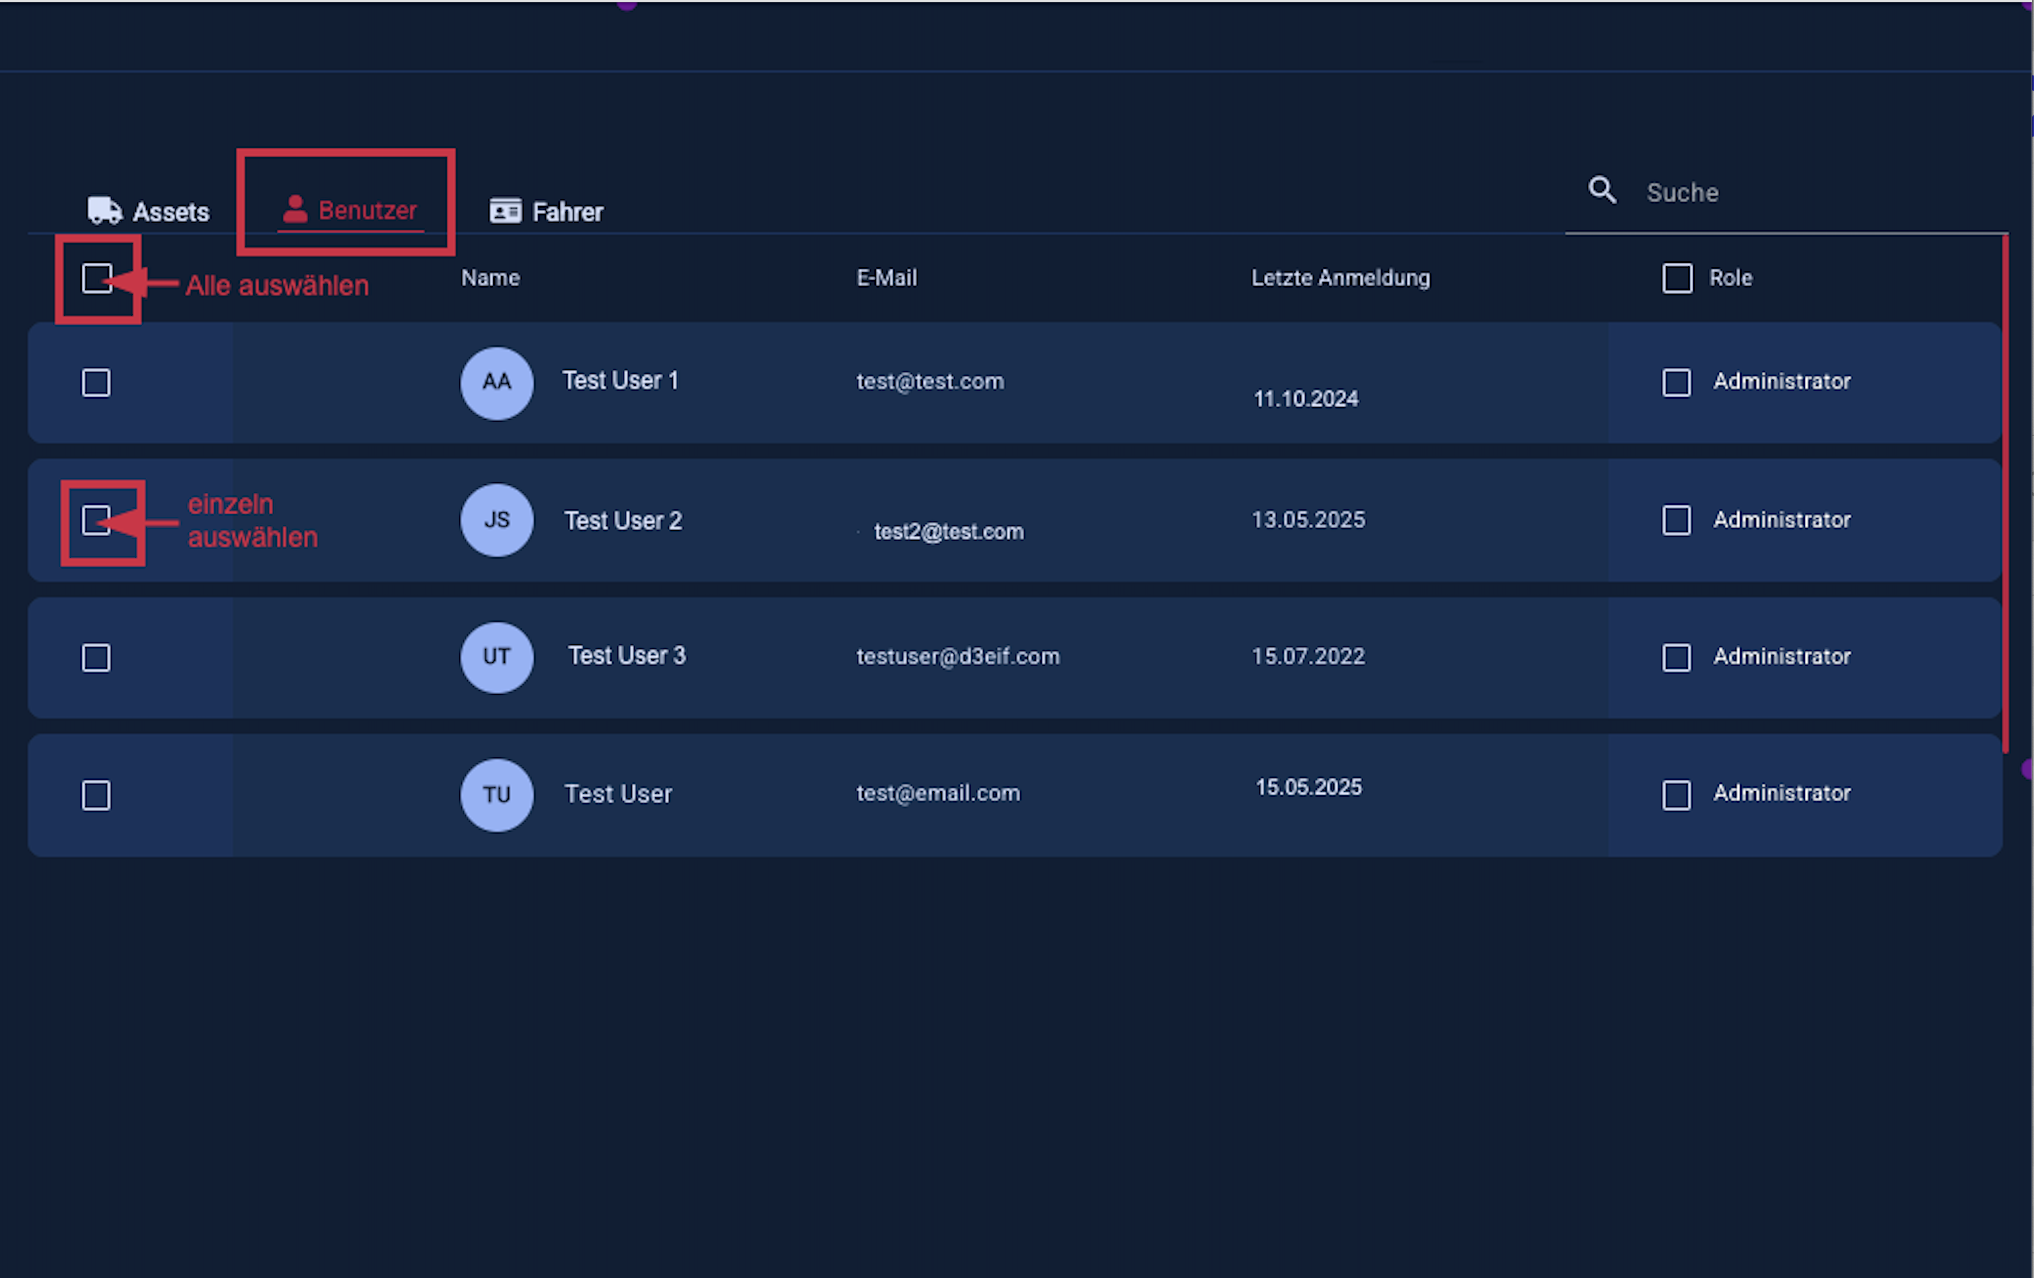Check the select-all checkbox in header
Screen dimensions: 2034x1278
point(97,278)
